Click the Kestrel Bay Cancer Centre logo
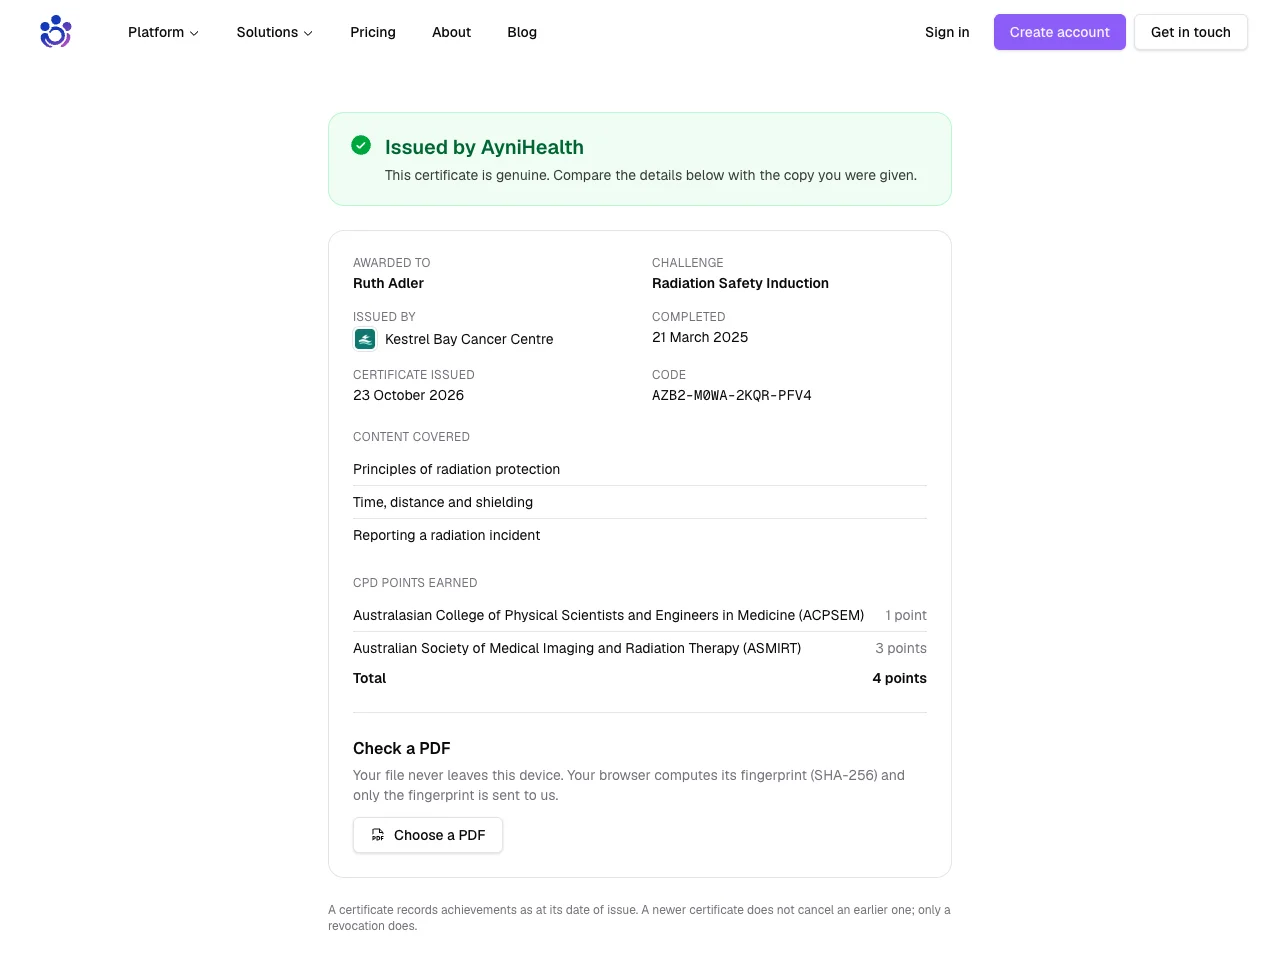 365,339
